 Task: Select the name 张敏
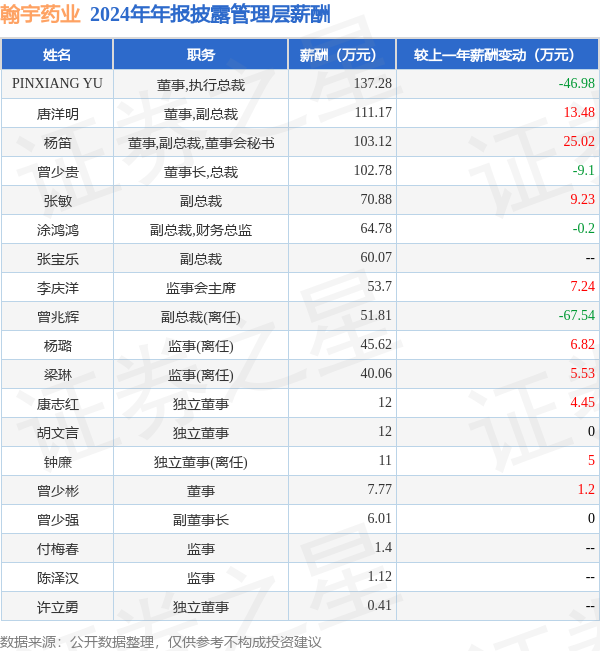57,201
